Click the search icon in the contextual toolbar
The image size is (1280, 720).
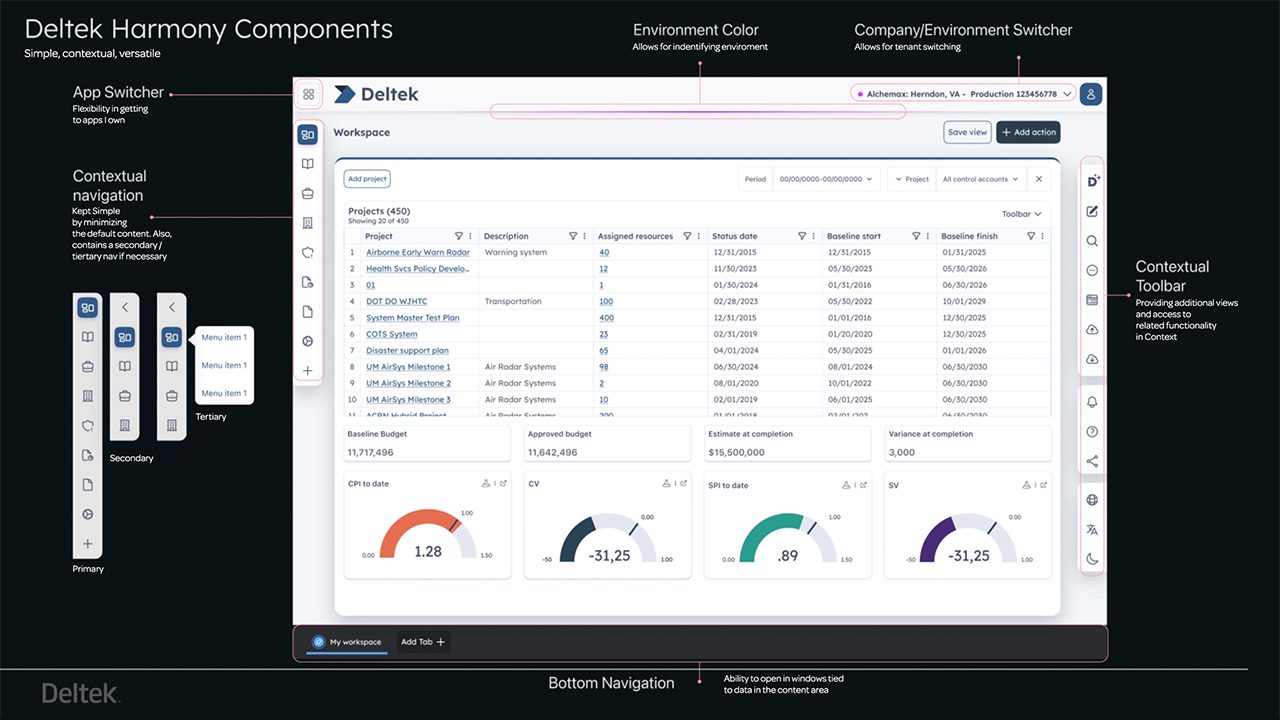[x=1091, y=240]
